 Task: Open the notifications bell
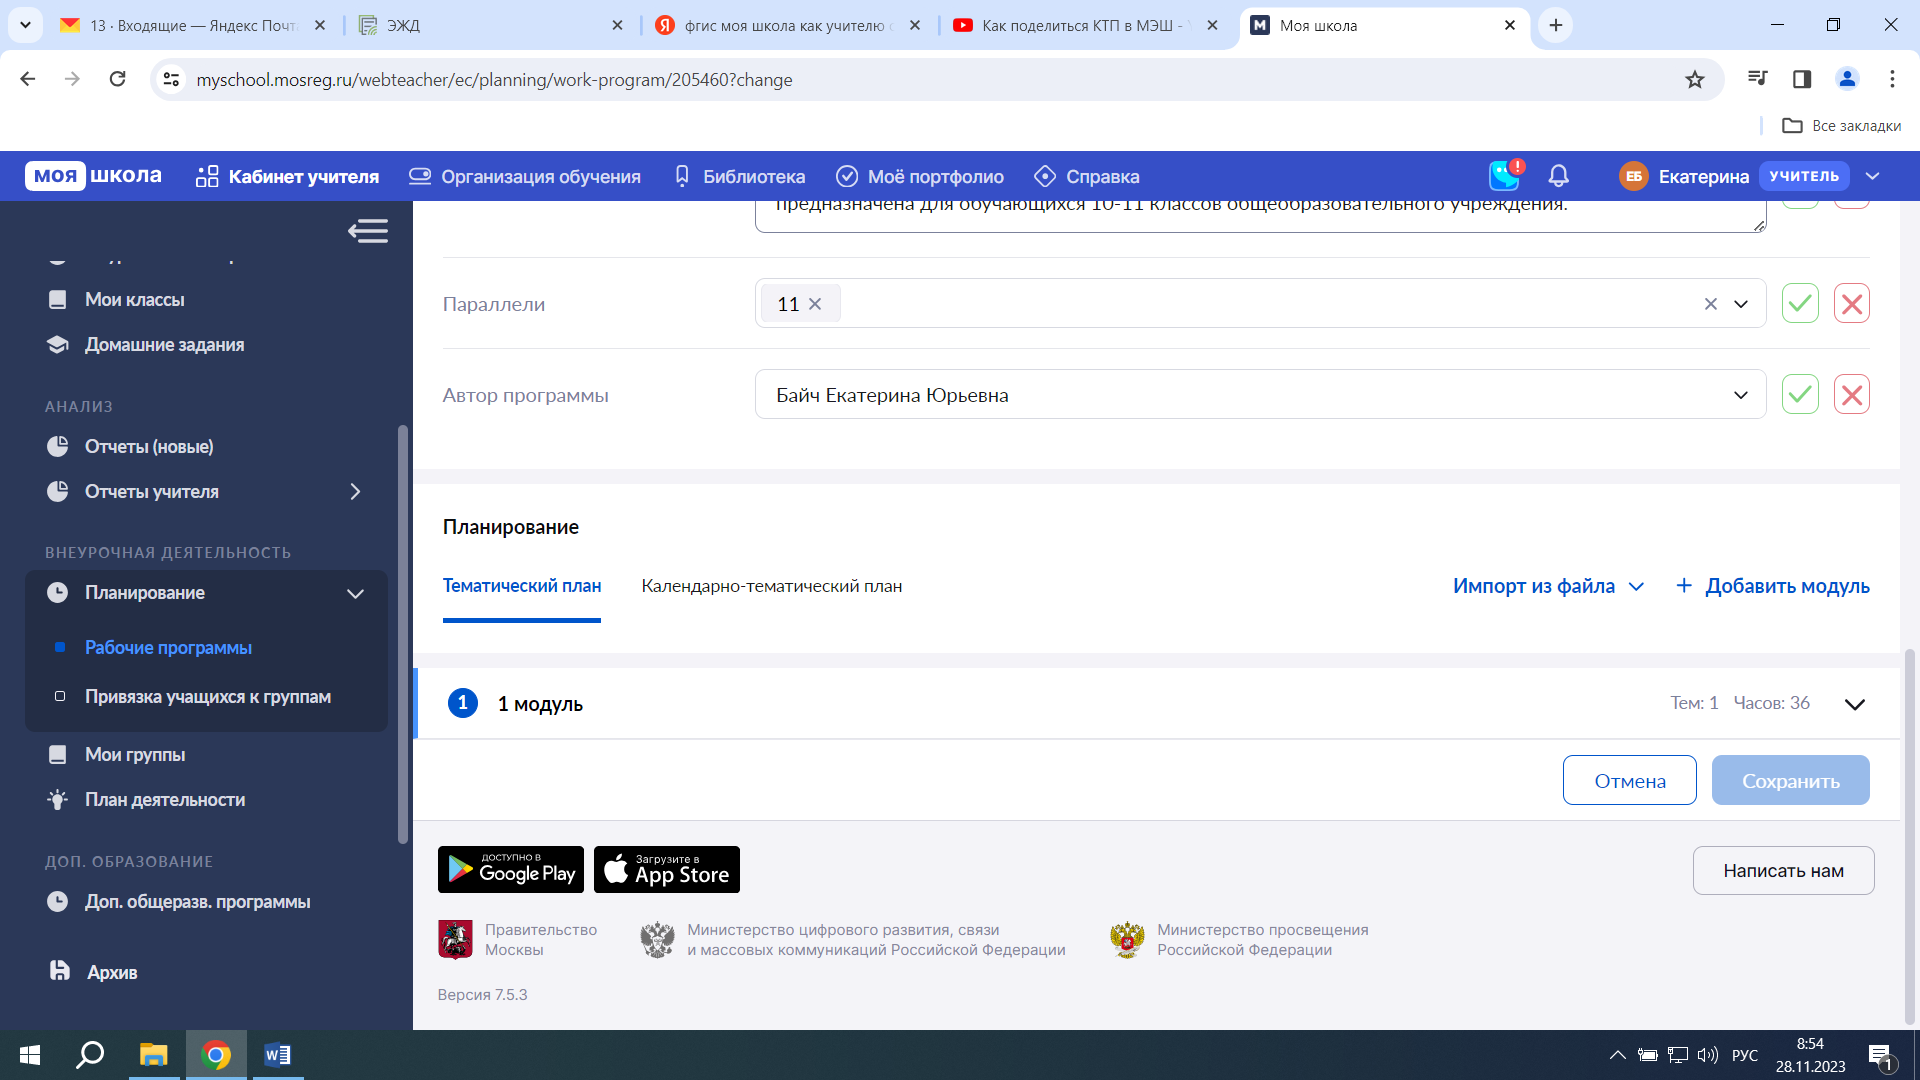tap(1558, 176)
